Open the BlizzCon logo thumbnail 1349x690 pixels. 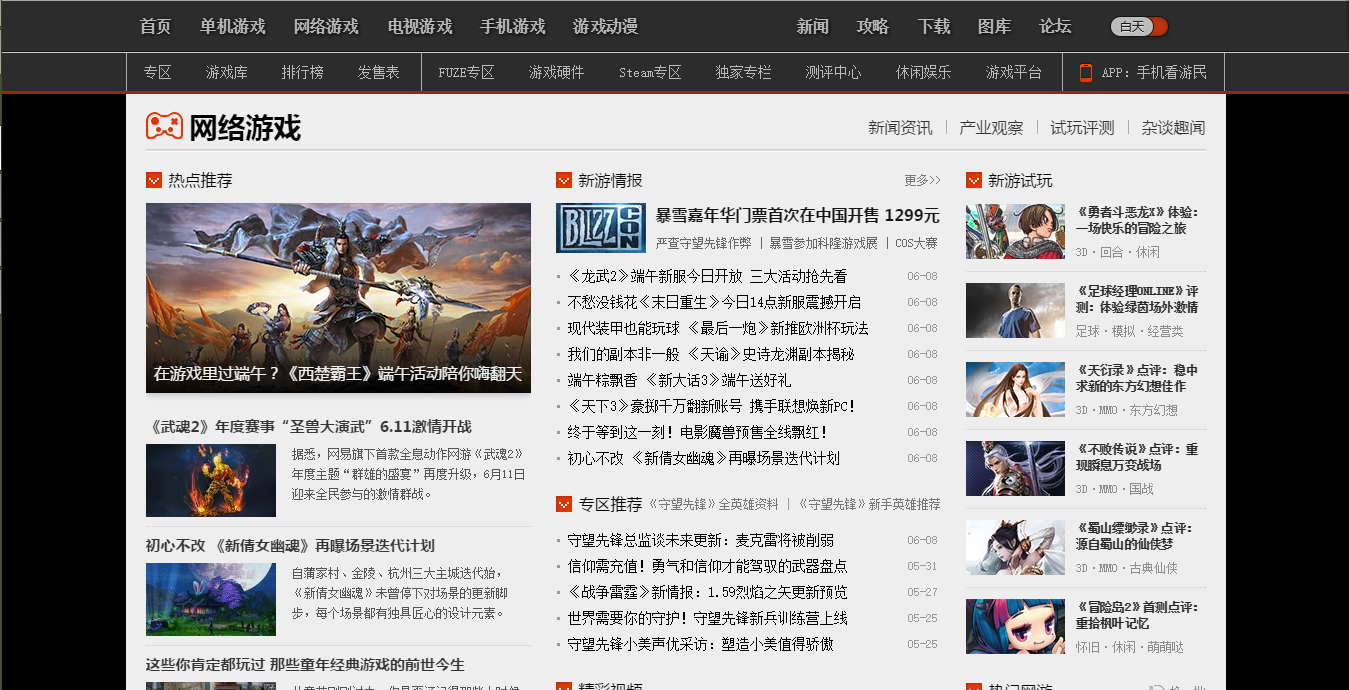[x=601, y=228]
